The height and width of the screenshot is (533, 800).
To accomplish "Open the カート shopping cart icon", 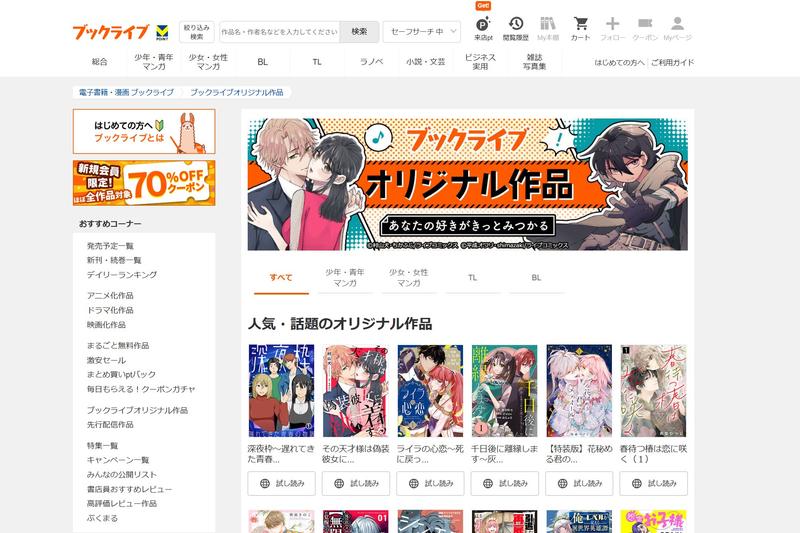I will pyautogui.click(x=581, y=29).
